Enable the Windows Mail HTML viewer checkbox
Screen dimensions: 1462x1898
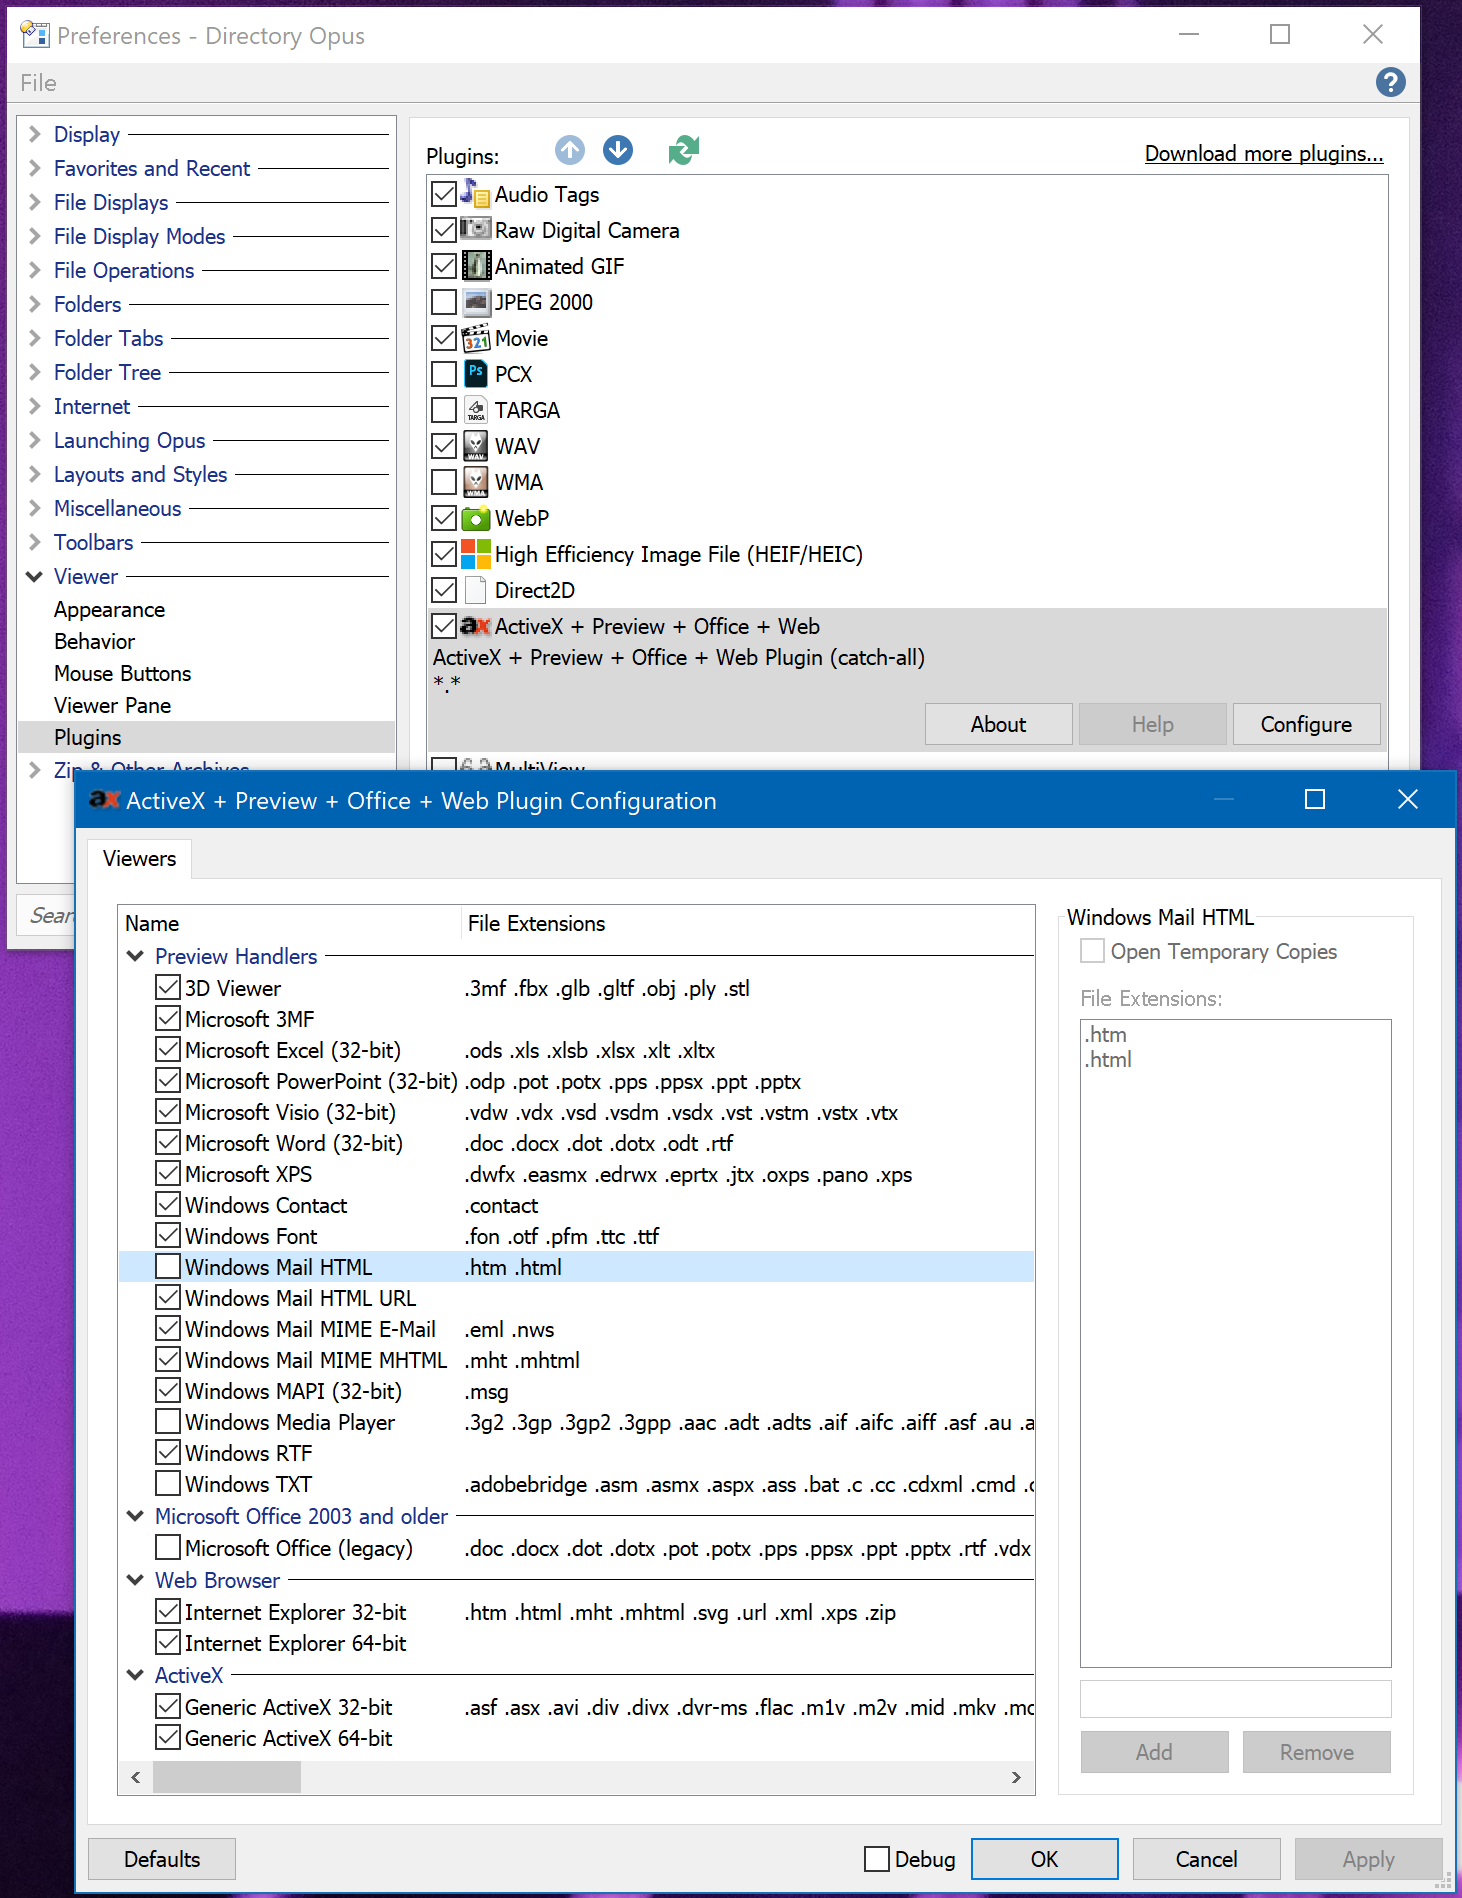(168, 1266)
